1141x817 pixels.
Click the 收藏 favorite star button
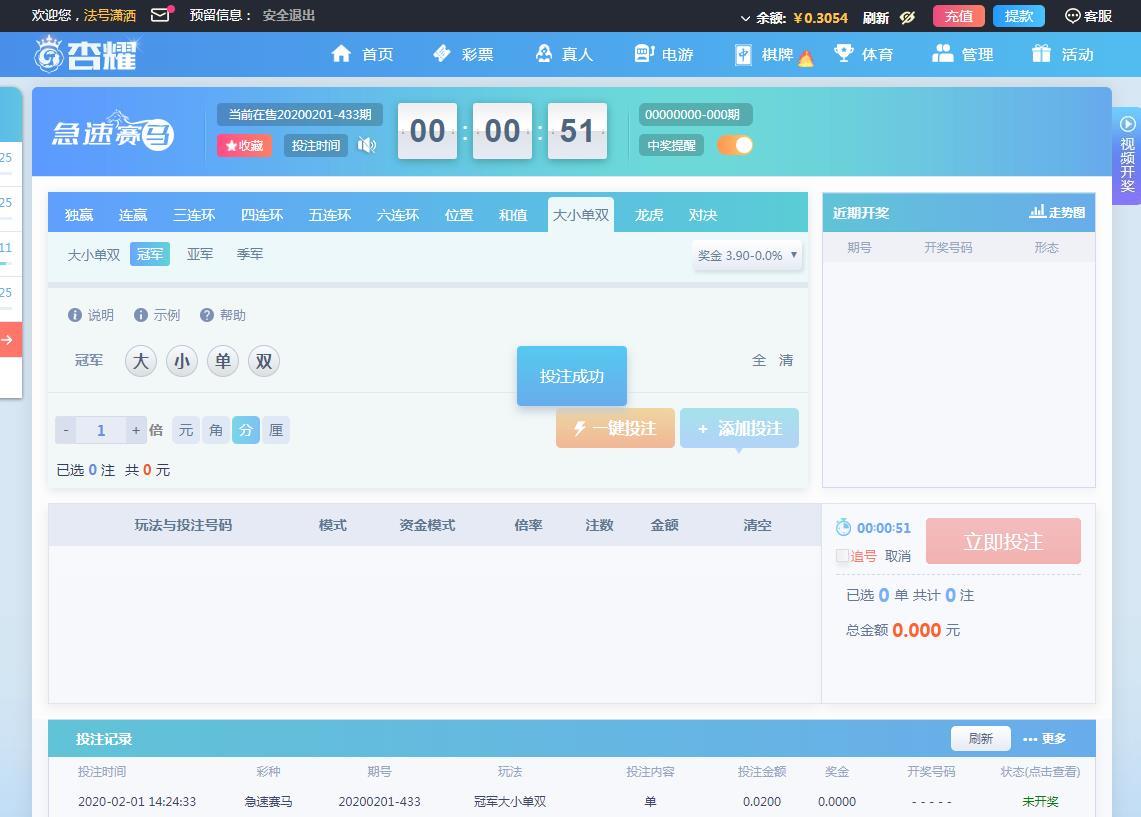coord(244,146)
